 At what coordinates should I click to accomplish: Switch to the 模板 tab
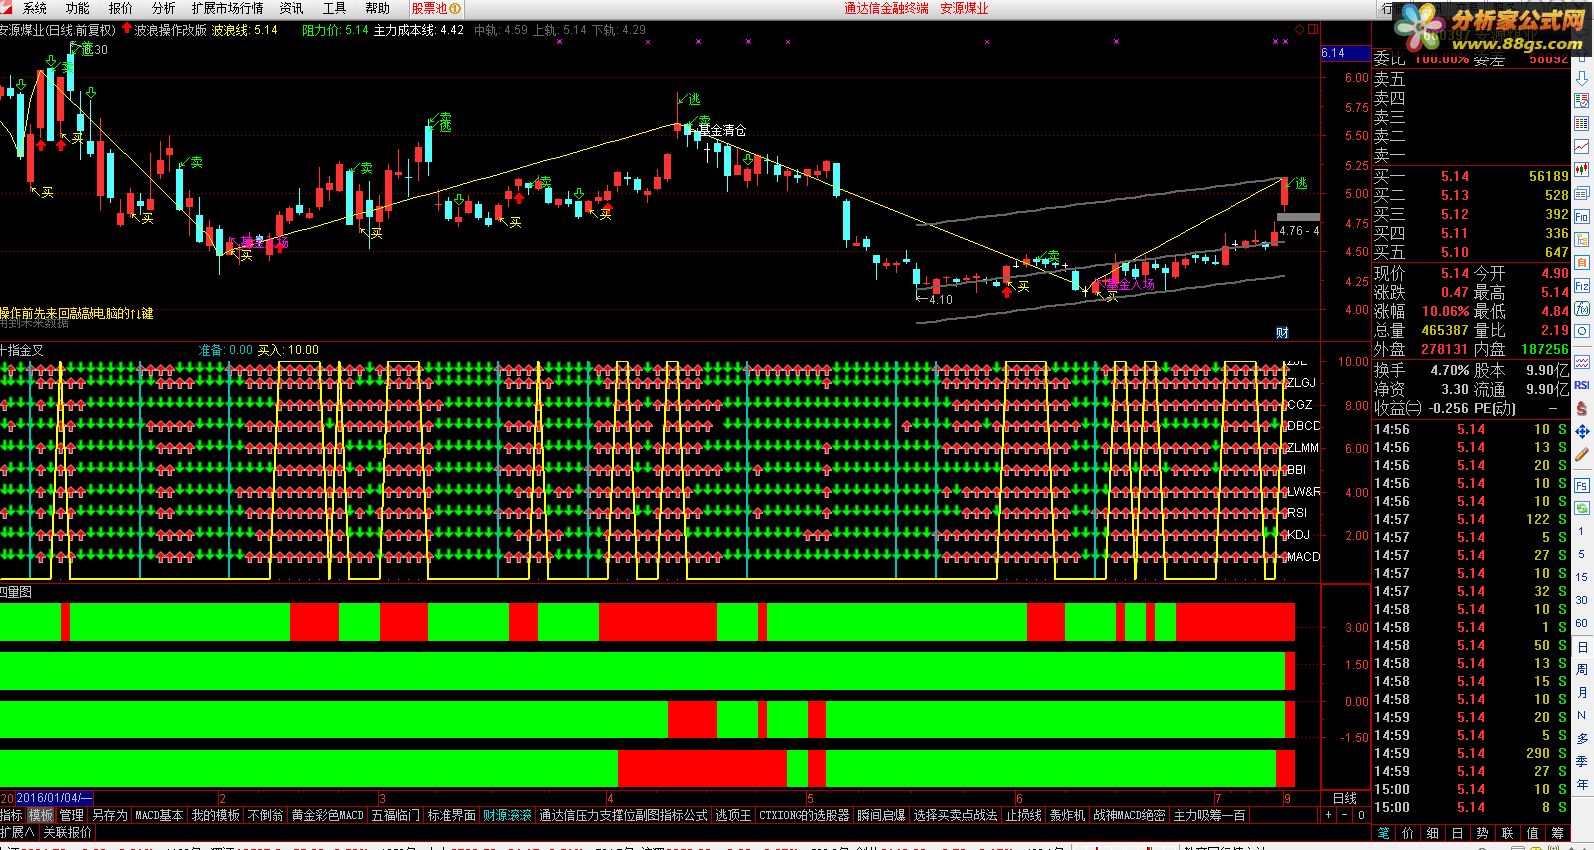pos(40,815)
